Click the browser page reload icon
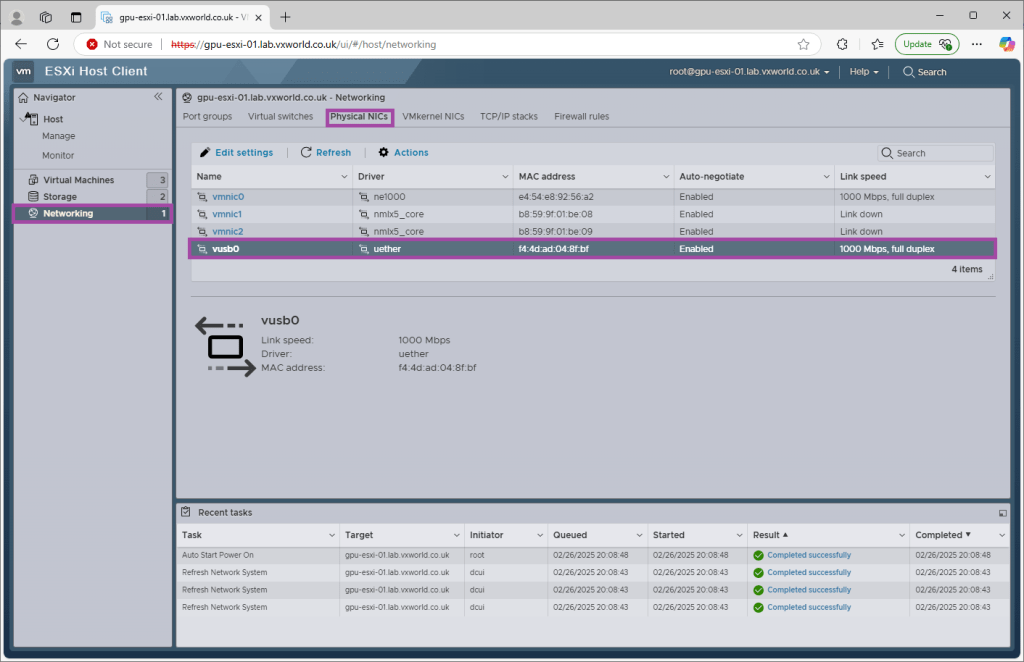This screenshot has height=662, width=1024. pos(53,44)
